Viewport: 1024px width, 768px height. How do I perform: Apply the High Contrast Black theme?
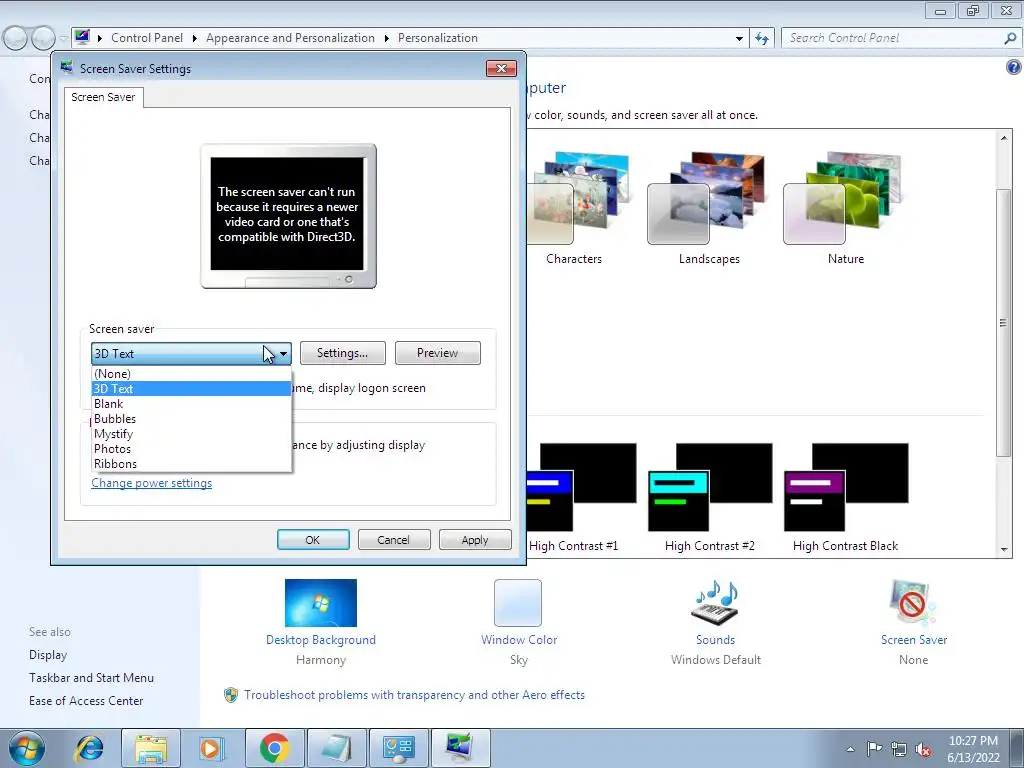coord(846,498)
